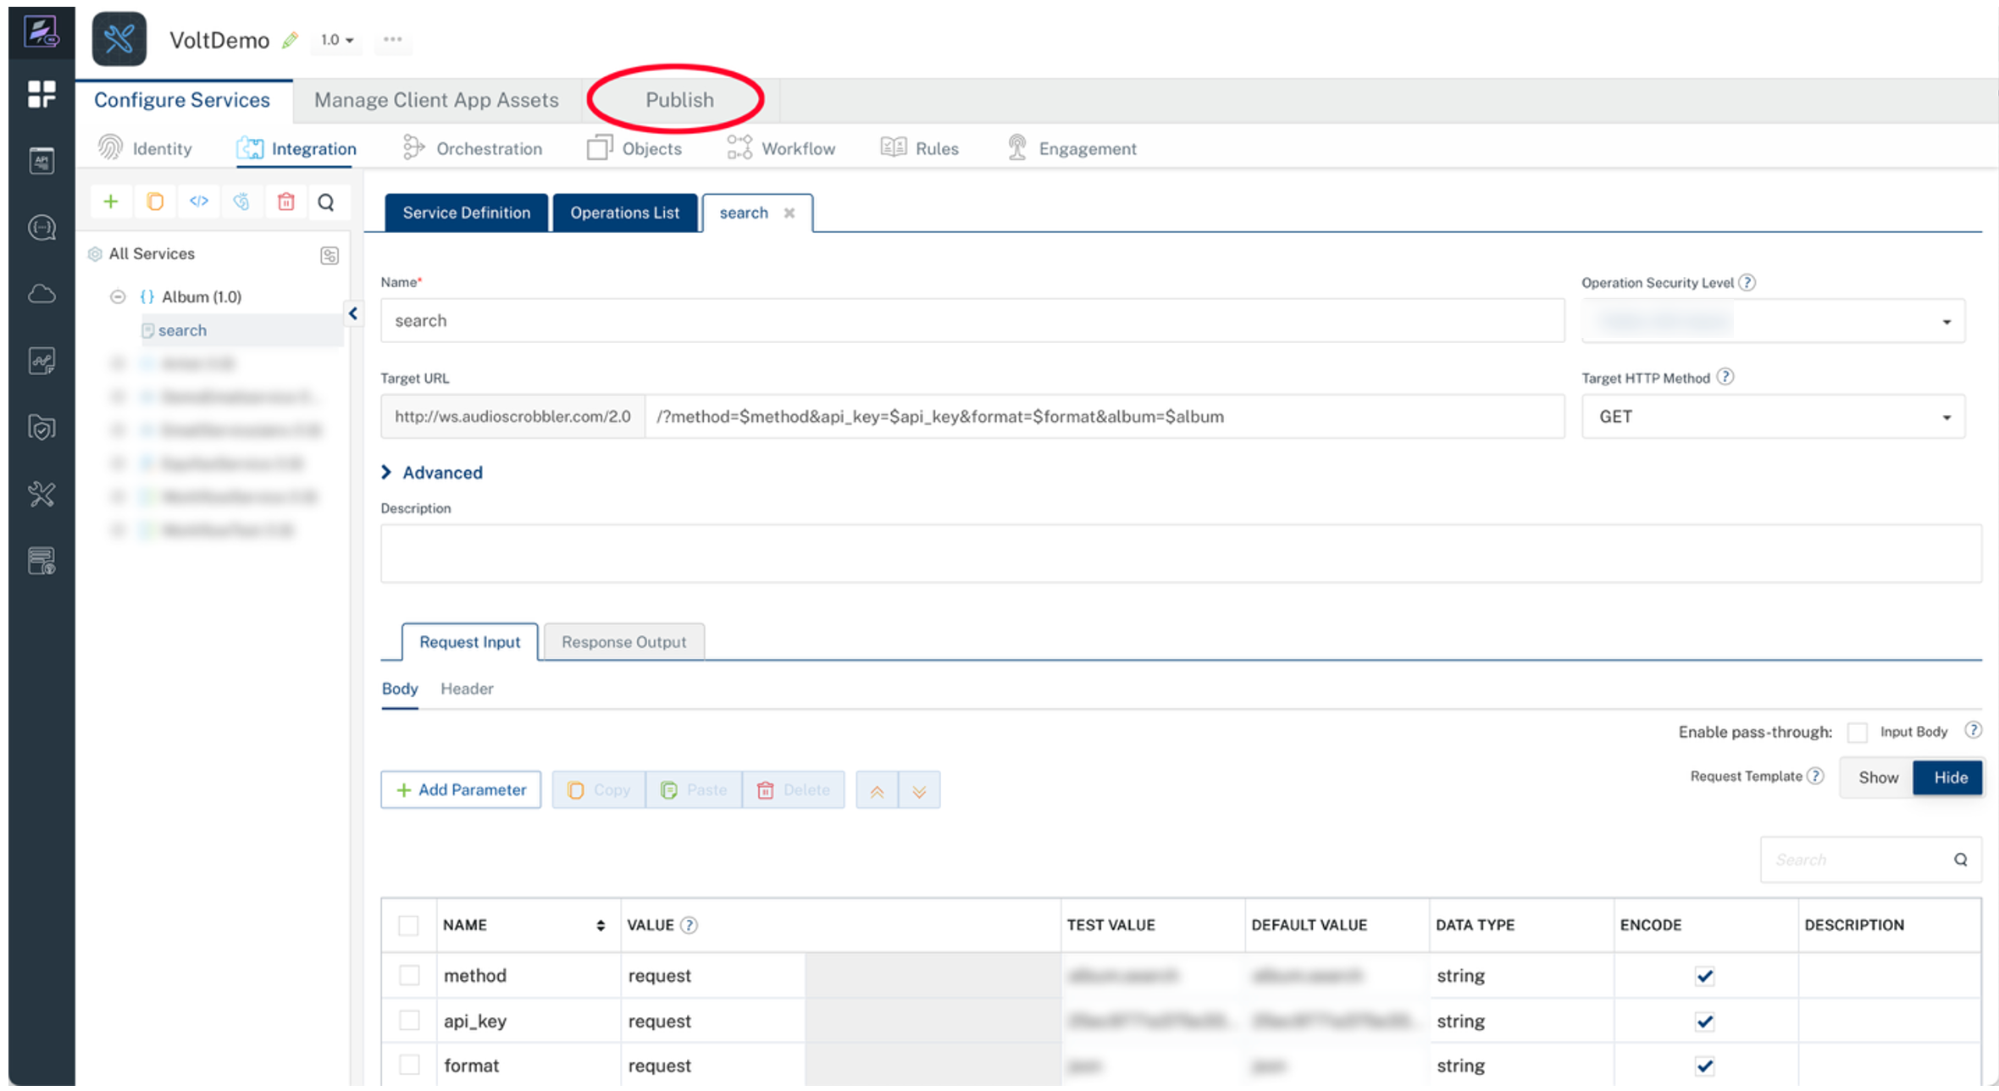The width and height of the screenshot is (1999, 1091).
Task: Click the services search magnifier icon
Action: 326,203
